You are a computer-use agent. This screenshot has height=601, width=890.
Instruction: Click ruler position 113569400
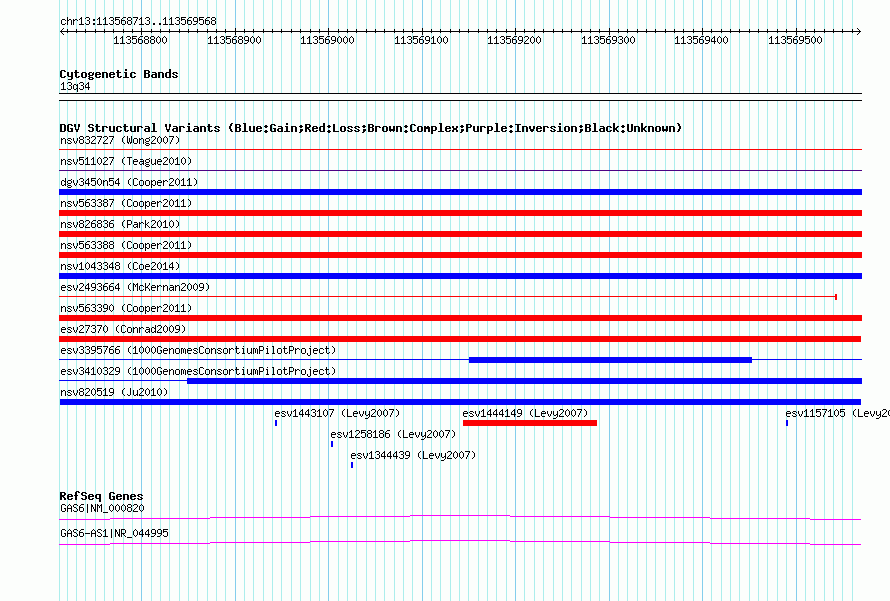pos(701,40)
